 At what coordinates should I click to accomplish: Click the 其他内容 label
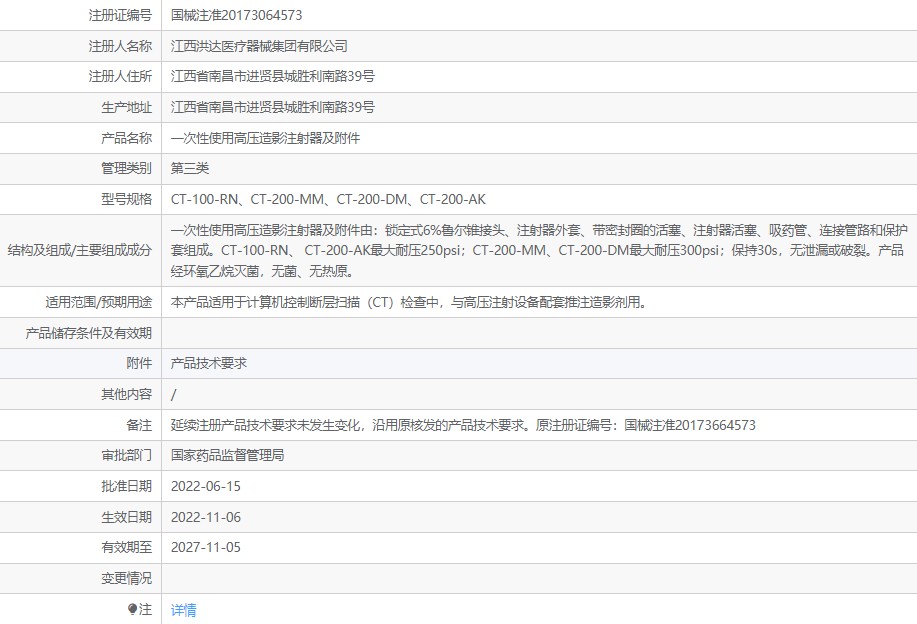click(x=126, y=394)
